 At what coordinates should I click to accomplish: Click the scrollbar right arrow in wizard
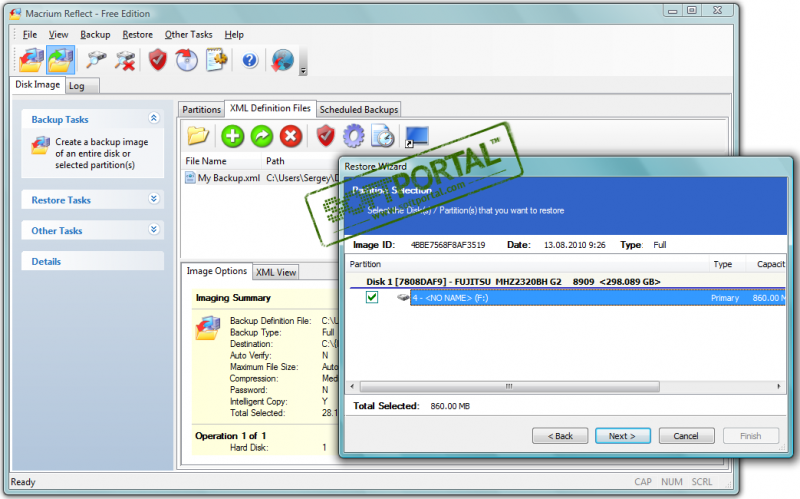tap(779, 386)
